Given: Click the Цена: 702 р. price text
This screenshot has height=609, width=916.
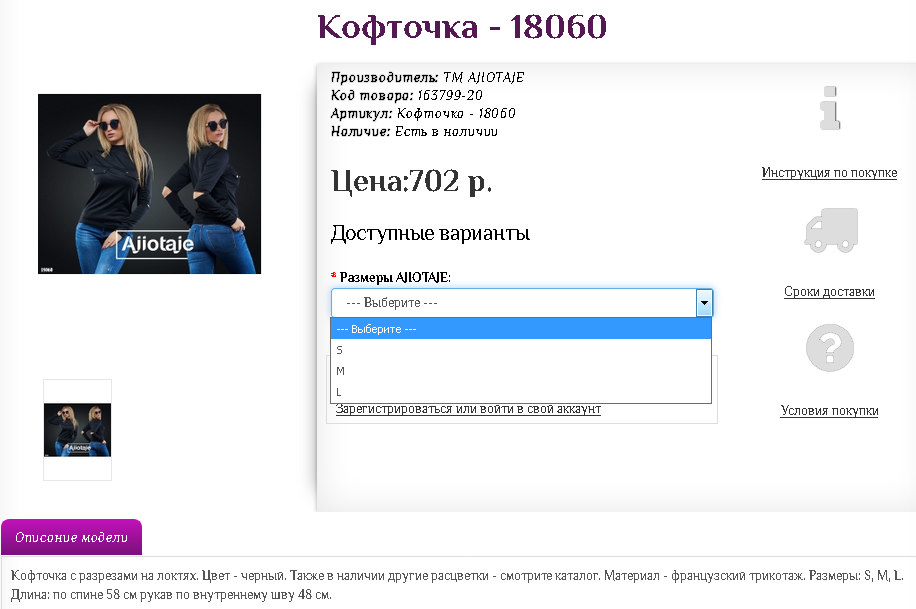Looking at the screenshot, I should [411, 182].
